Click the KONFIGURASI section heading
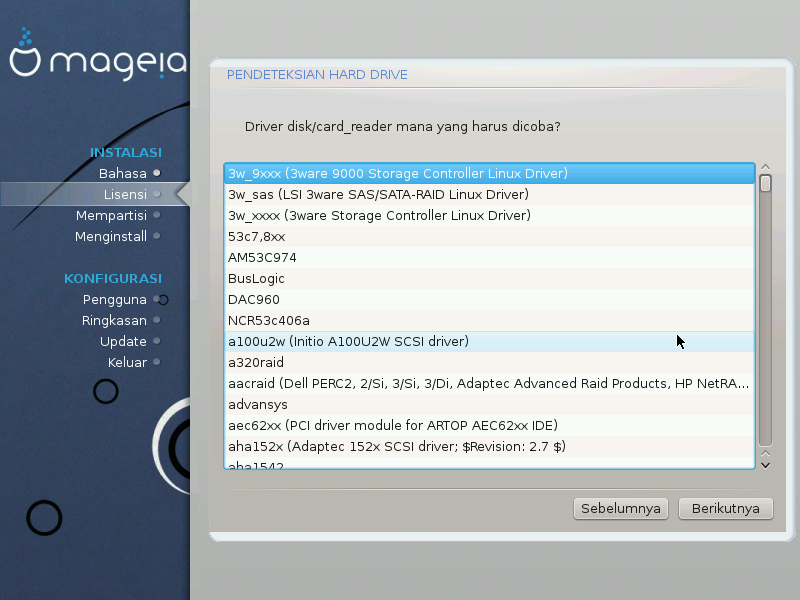 (x=113, y=279)
